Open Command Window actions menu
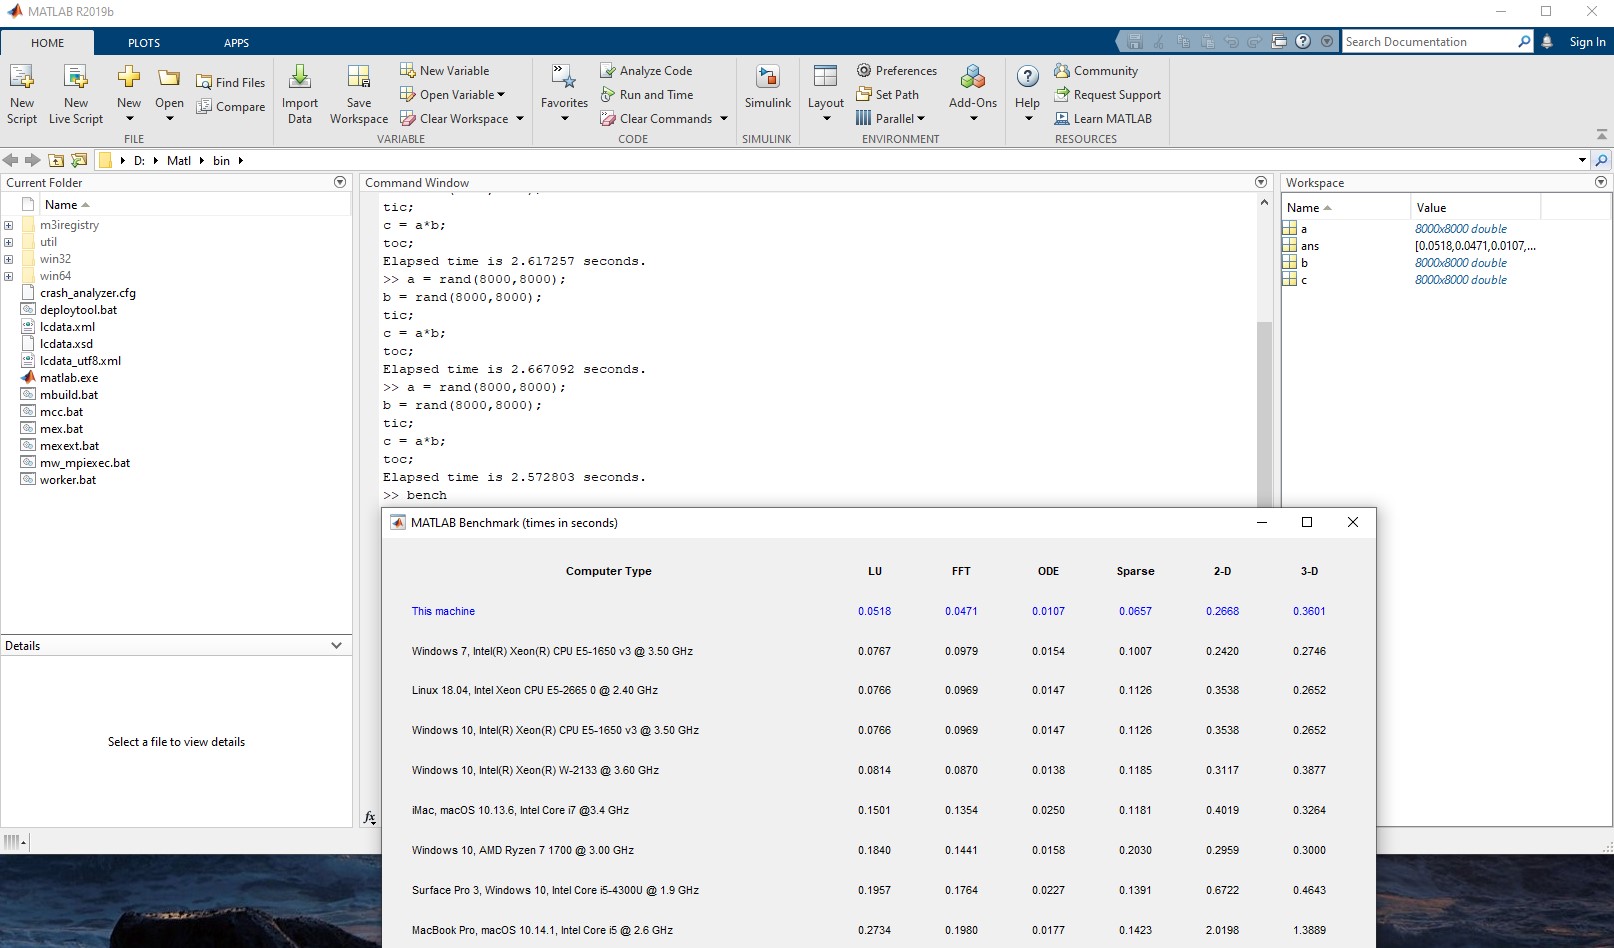This screenshot has width=1614, height=948. pyautogui.click(x=1261, y=182)
